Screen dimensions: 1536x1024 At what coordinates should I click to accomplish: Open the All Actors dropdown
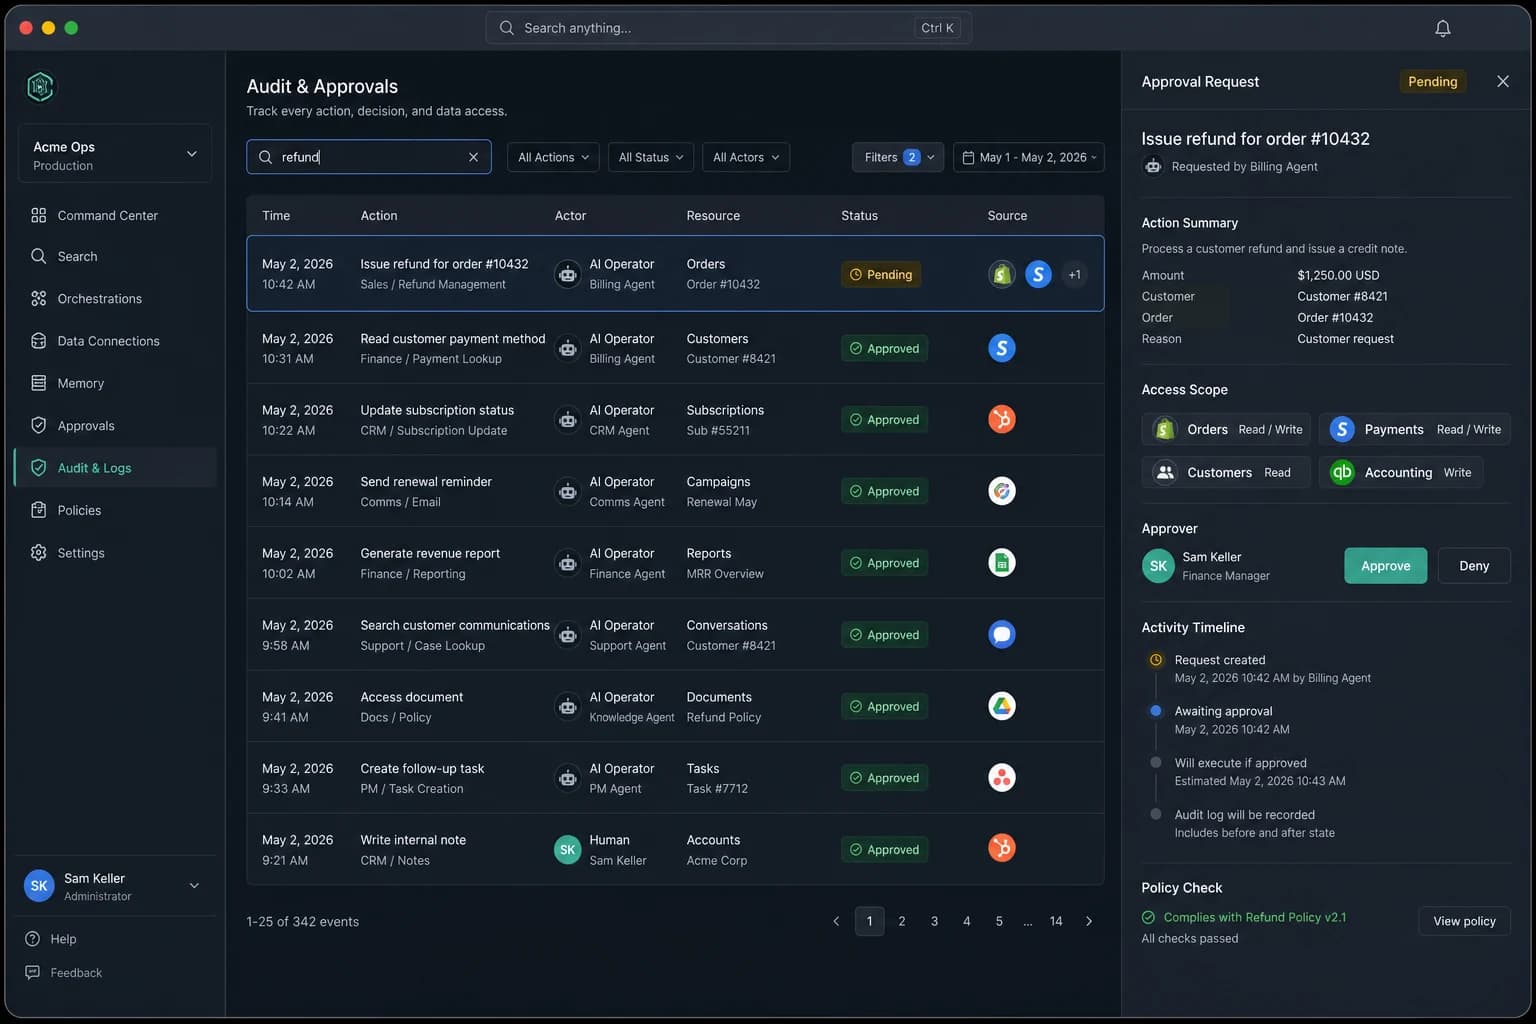click(745, 157)
